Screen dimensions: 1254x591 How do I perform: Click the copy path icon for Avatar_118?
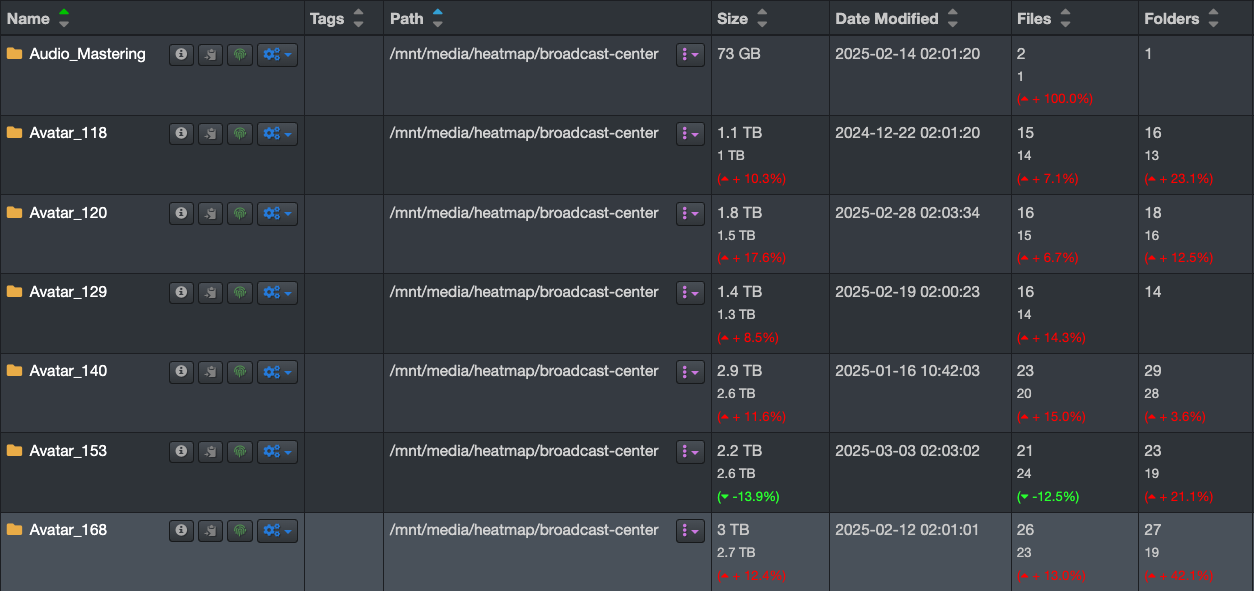click(210, 134)
